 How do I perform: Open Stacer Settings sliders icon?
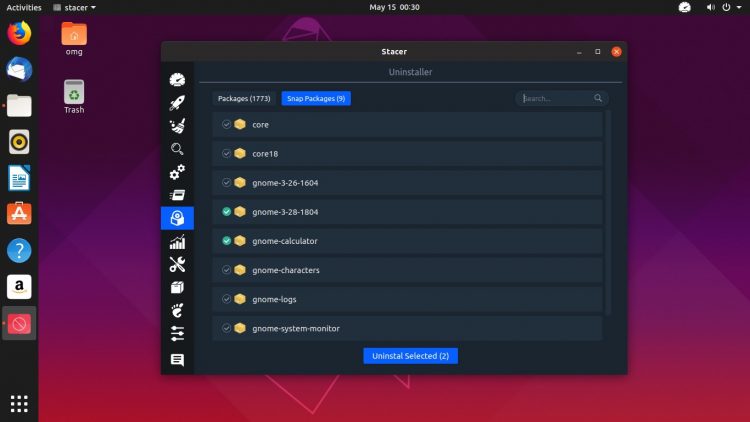(x=177, y=333)
